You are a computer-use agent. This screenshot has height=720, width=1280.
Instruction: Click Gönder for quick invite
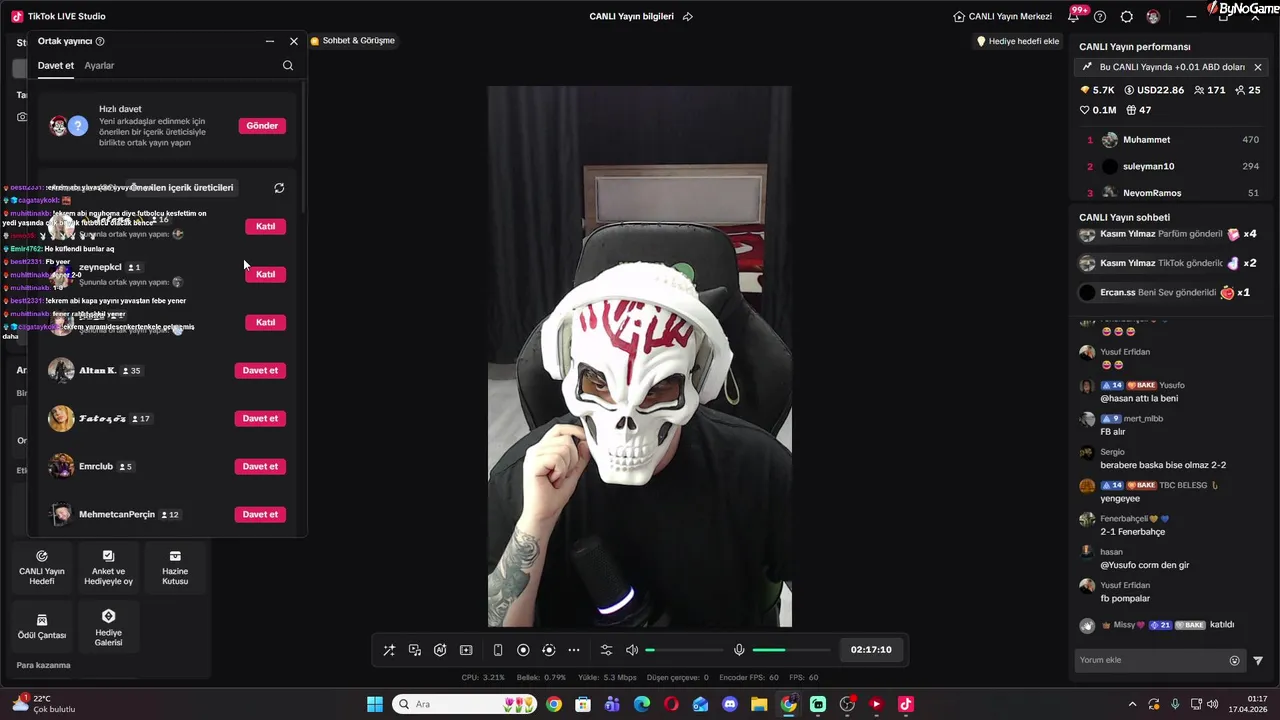pyautogui.click(x=262, y=126)
